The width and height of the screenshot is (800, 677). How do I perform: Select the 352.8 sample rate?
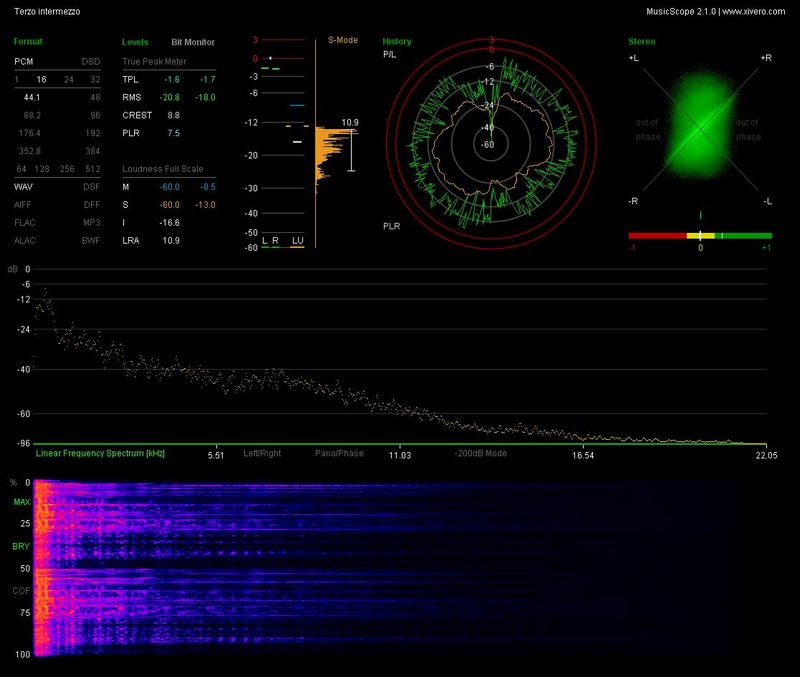[30, 151]
